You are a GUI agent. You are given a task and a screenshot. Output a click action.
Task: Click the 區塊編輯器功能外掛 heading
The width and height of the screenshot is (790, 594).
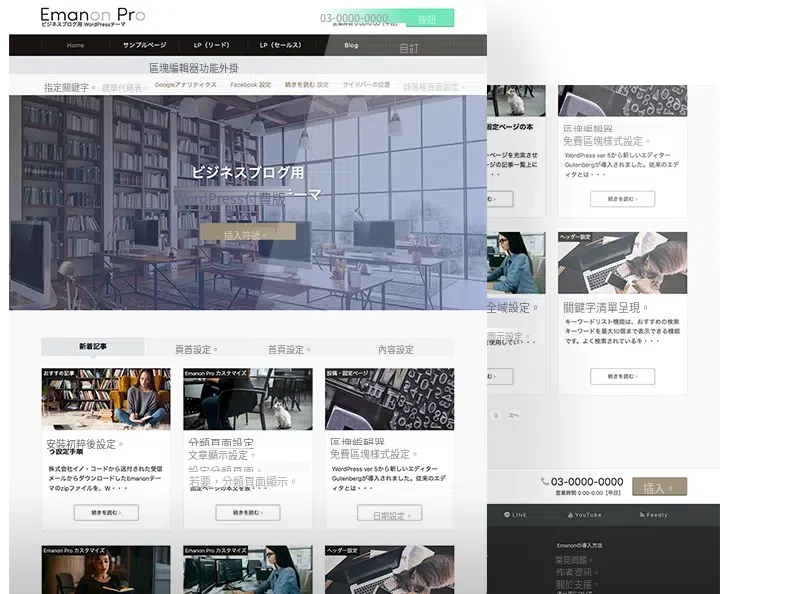point(194,68)
